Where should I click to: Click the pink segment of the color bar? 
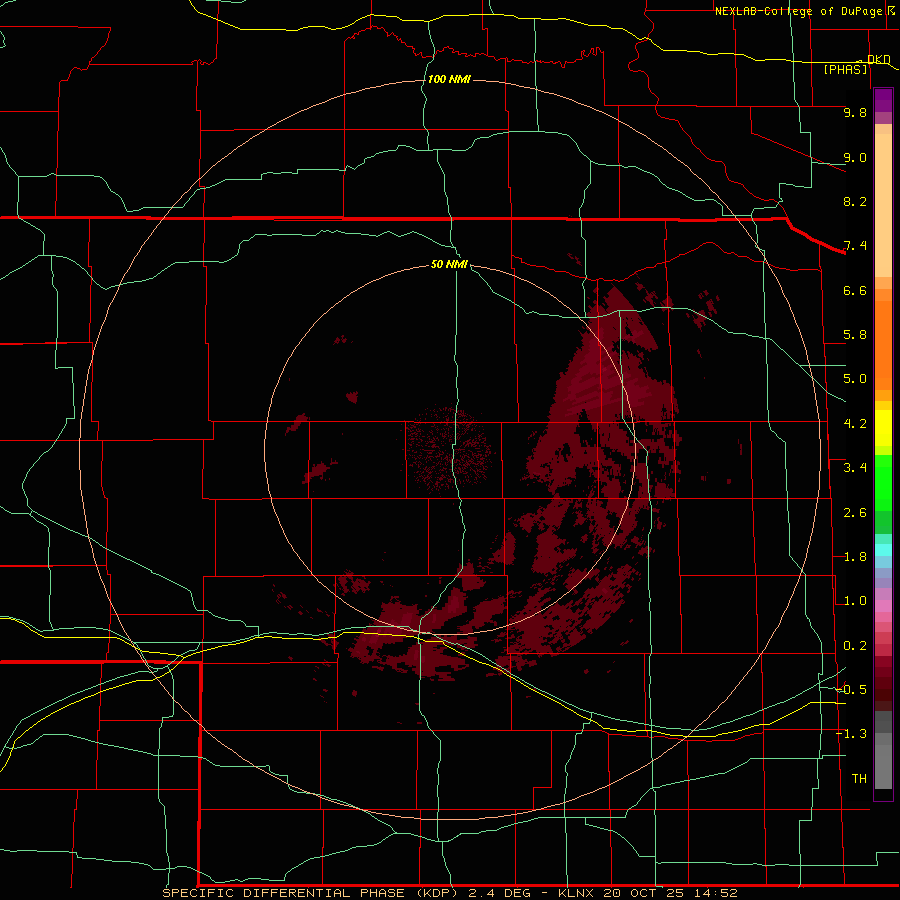tap(883, 606)
